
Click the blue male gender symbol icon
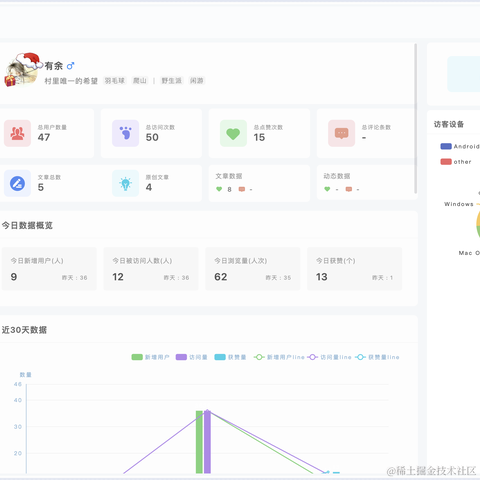[x=70, y=66]
